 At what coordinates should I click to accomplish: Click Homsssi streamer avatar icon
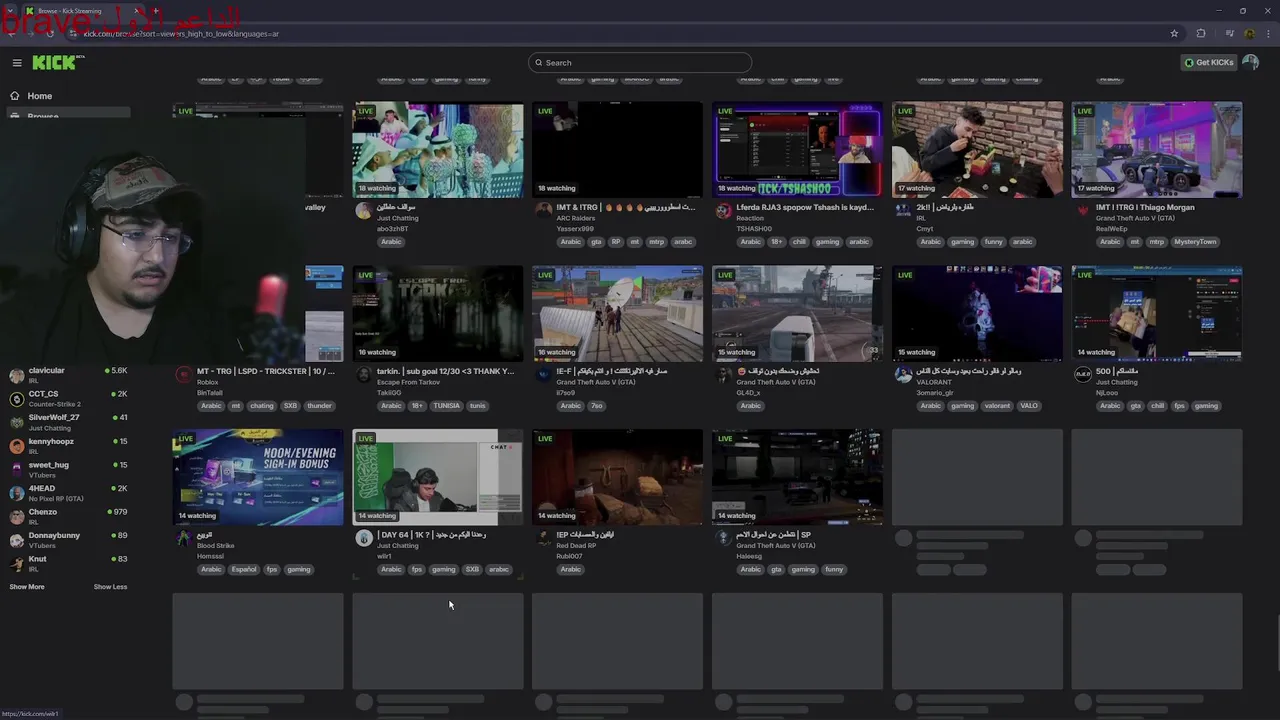pyautogui.click(x=183, y=538)
